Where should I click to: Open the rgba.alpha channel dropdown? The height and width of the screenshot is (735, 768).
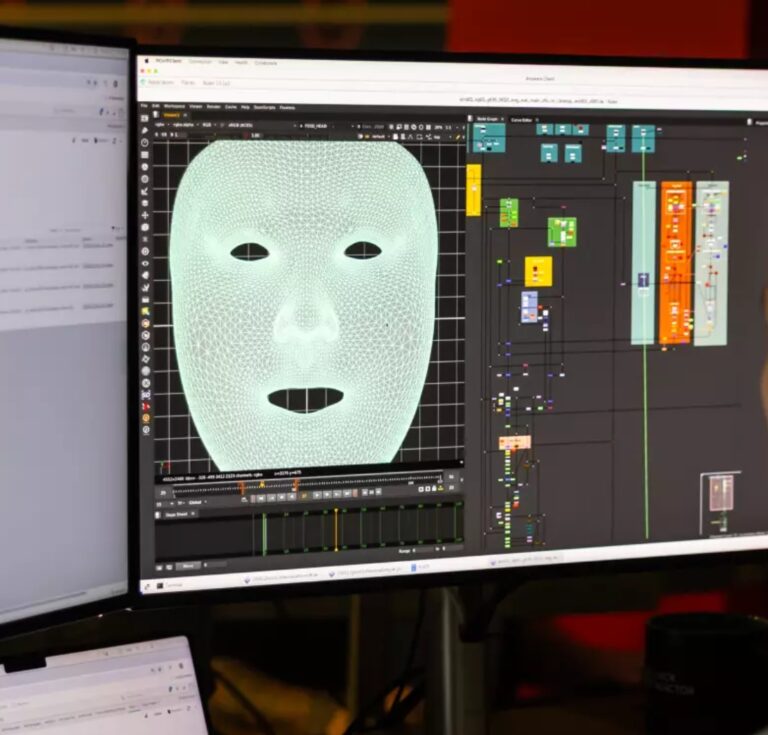point(185,125)
